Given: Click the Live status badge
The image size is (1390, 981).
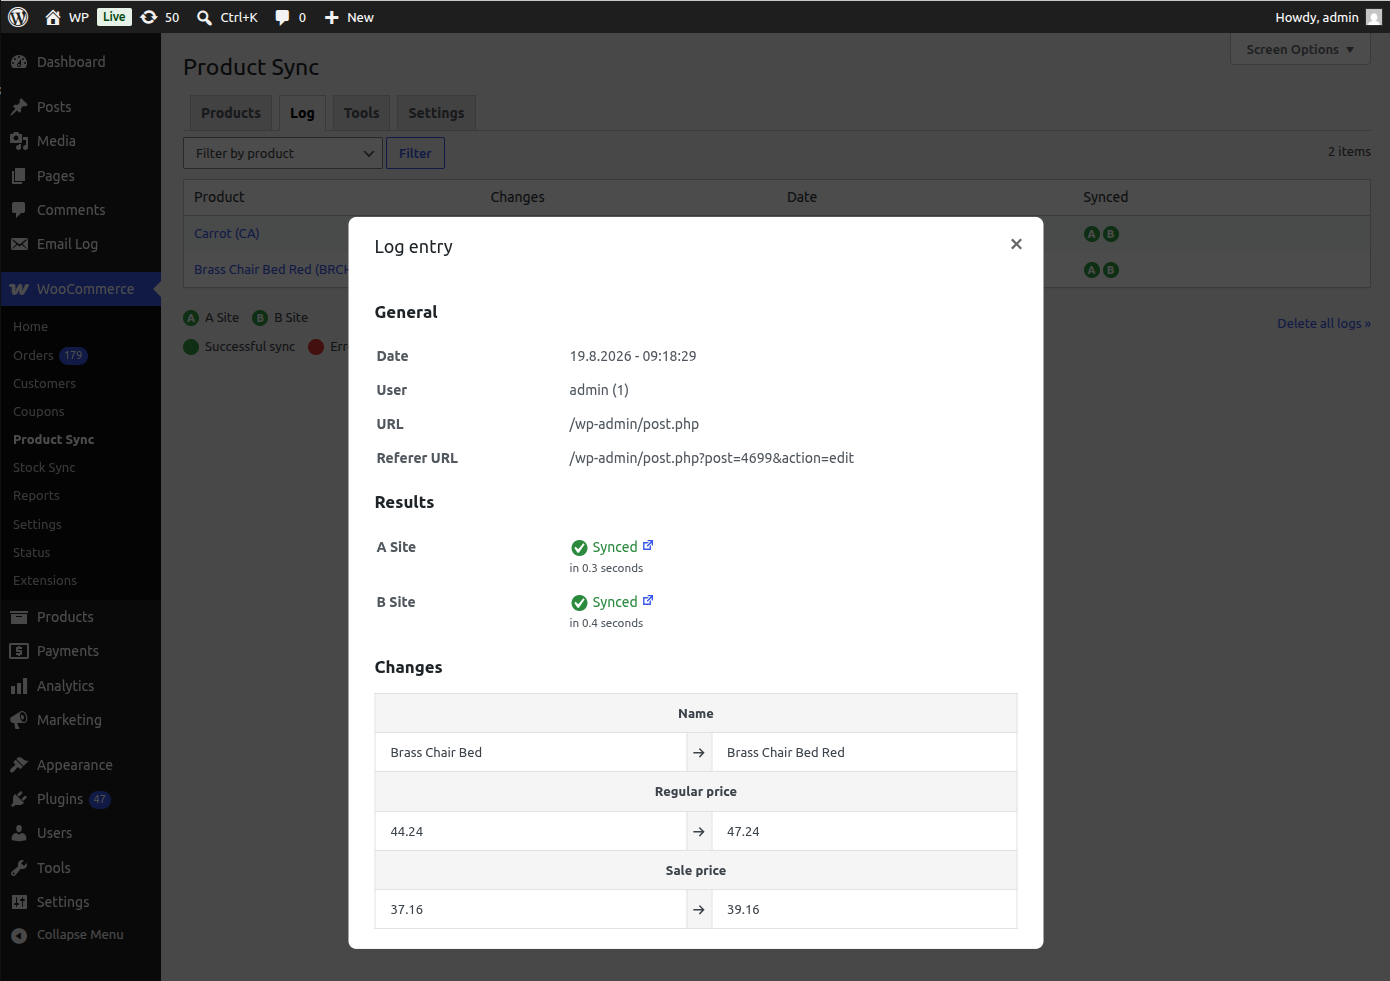Looking at the screenshot, I should point(114,17).
